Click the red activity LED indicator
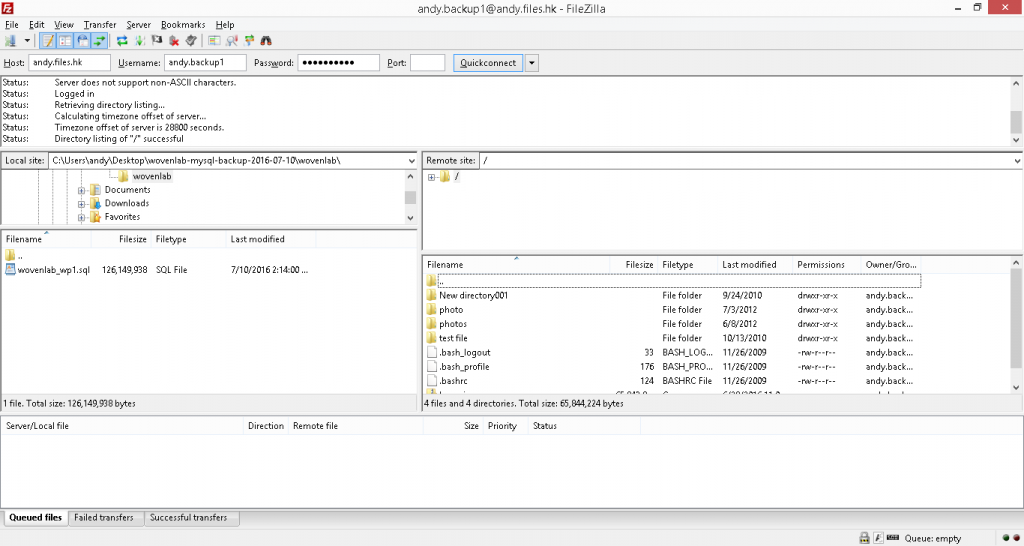Viewport: 1024px width, 546px height. 1016,538
